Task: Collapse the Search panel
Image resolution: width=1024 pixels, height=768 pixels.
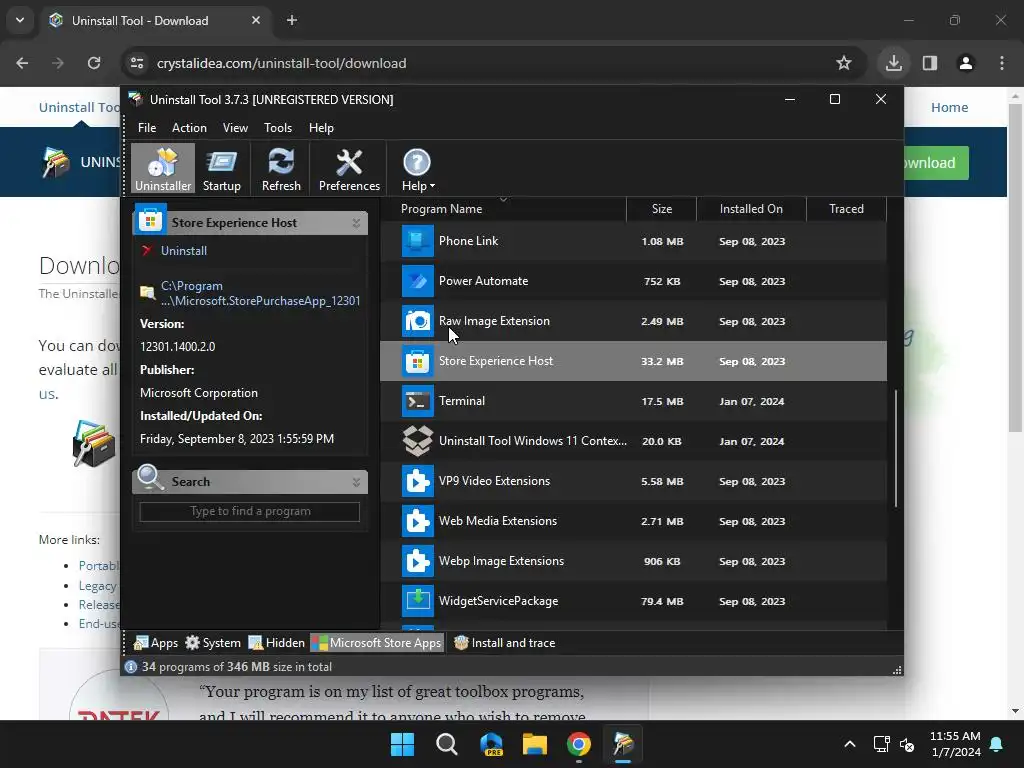Action: click(x=356, y=482)
